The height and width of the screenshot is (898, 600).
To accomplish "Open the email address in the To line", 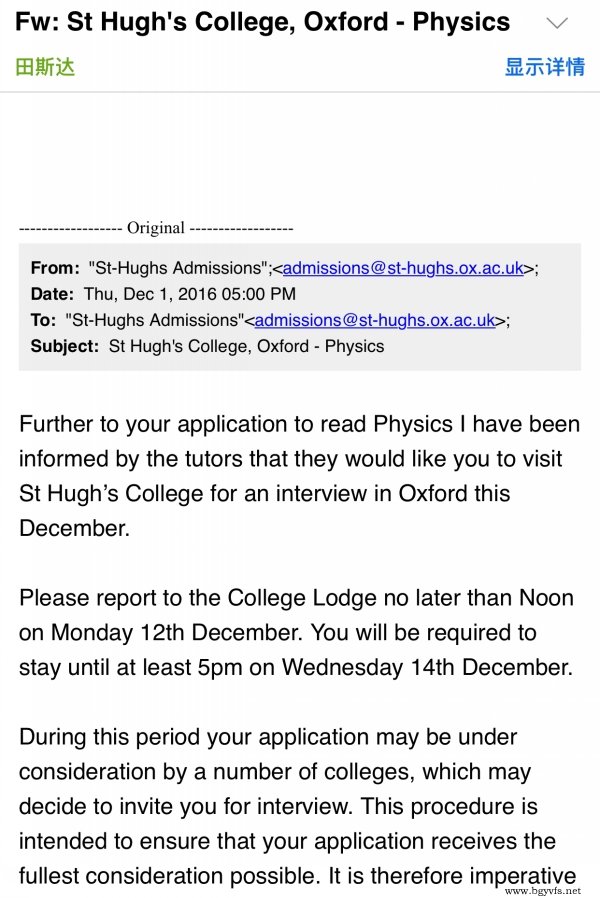I will (x=374, y=320).
